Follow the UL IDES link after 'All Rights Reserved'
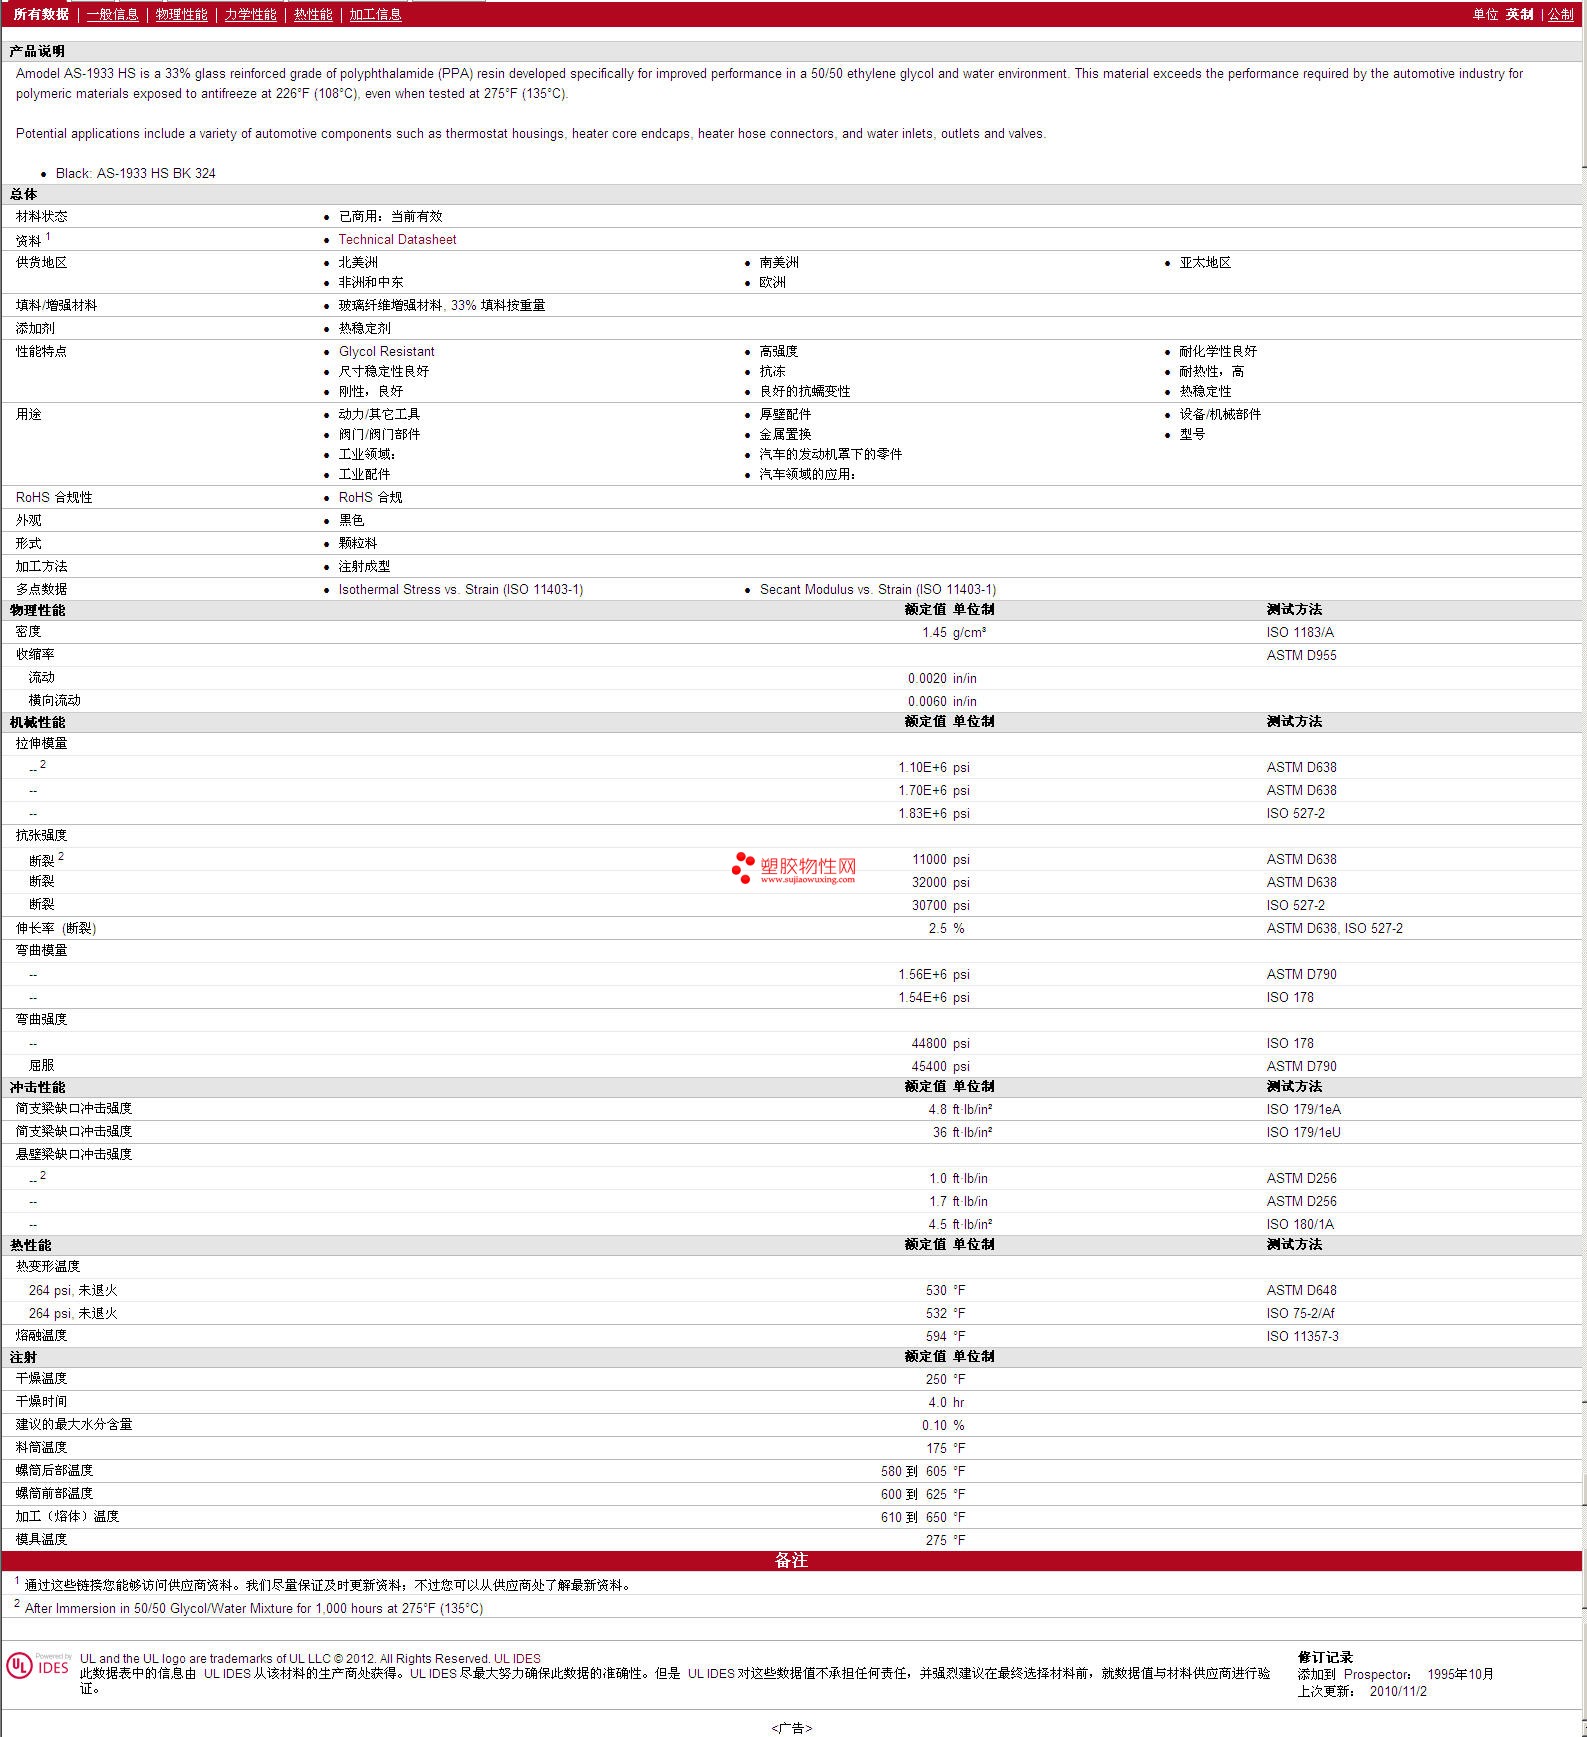 (x=517, y=1658)
